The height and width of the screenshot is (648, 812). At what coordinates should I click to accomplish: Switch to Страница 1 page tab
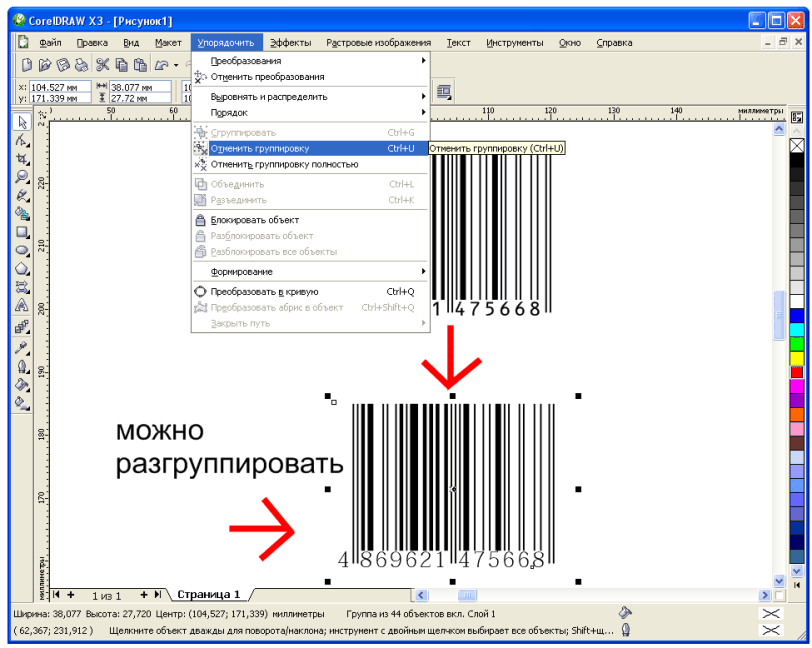coord(209,594)
